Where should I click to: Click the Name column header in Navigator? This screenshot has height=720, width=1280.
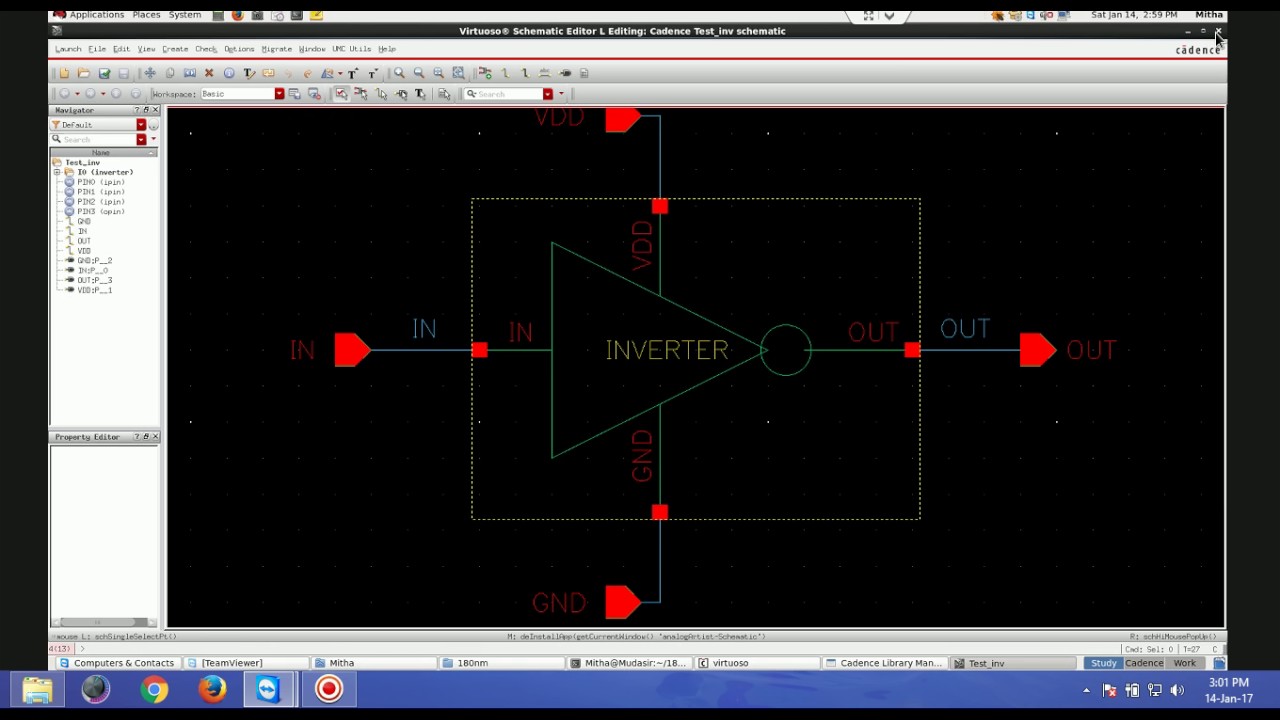click(x=101, y=153)
